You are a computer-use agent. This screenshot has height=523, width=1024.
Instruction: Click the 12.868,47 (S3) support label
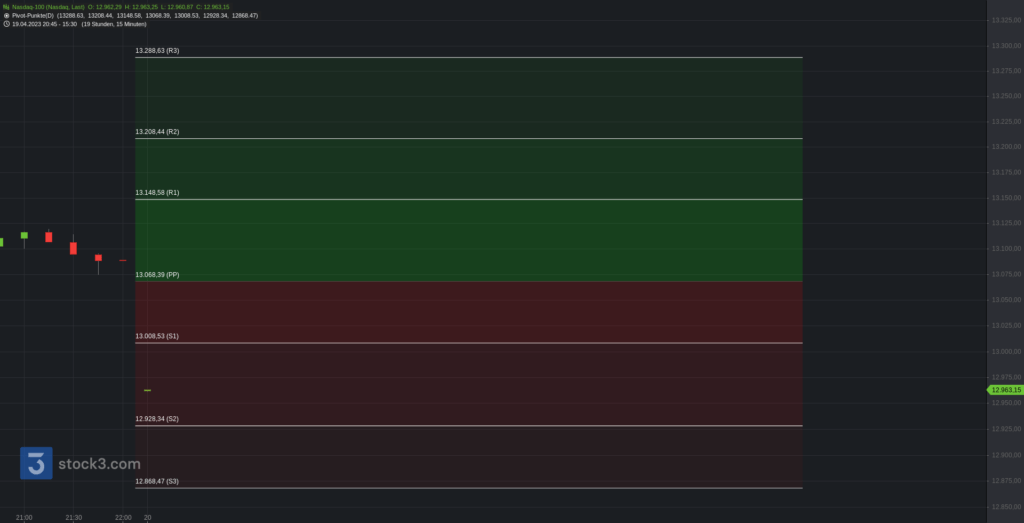click(157, 481)
